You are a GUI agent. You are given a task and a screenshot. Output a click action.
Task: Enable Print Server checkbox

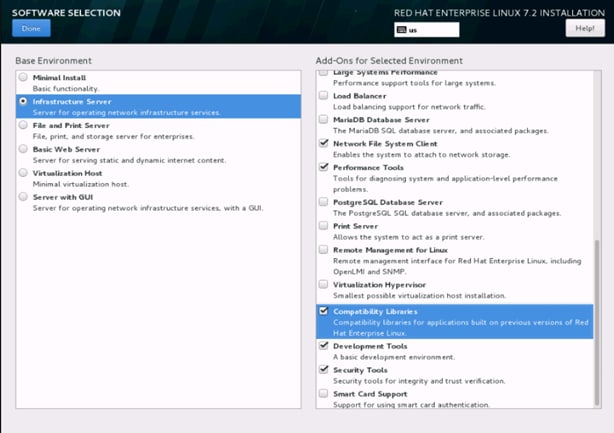point(323,226)
